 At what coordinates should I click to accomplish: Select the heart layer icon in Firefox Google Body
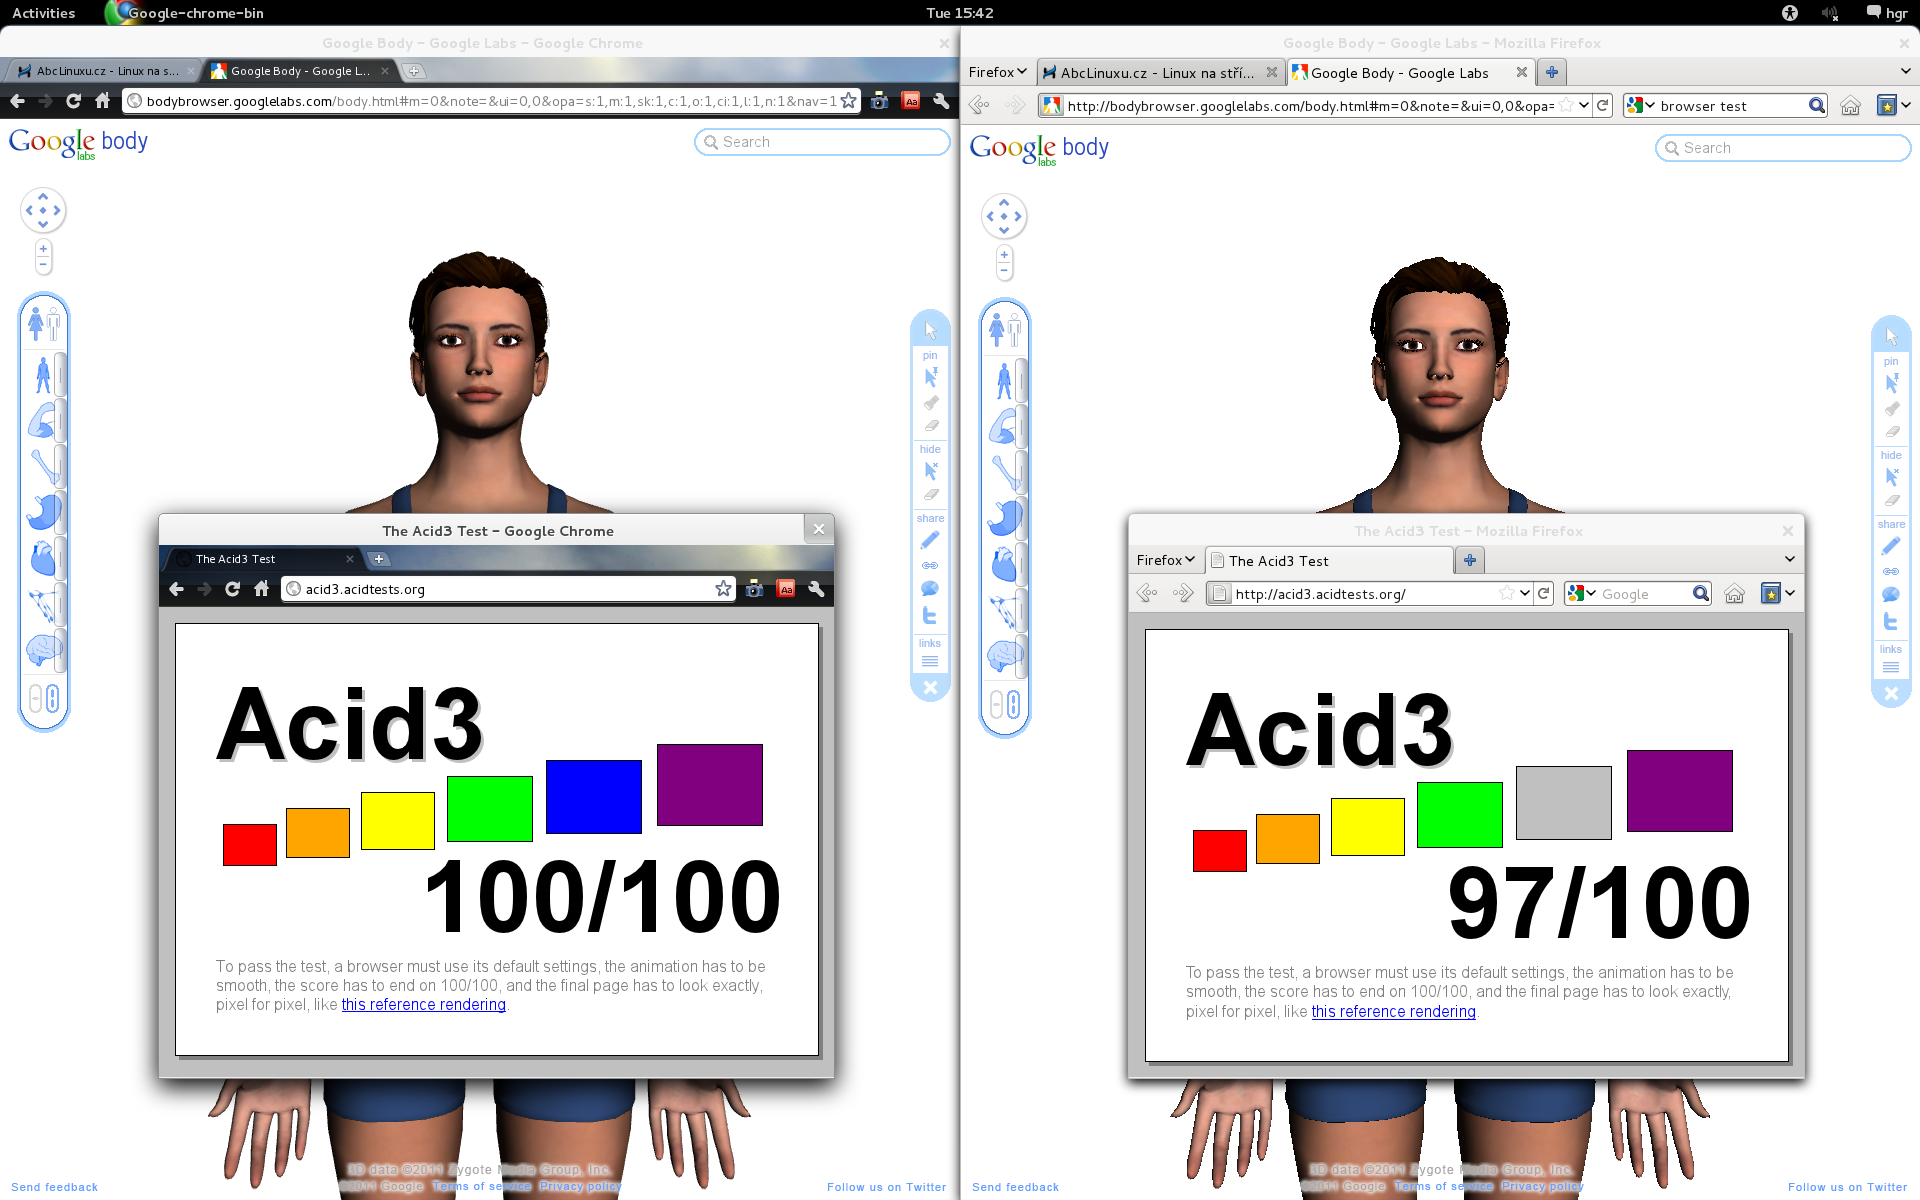pos(1003,564)
